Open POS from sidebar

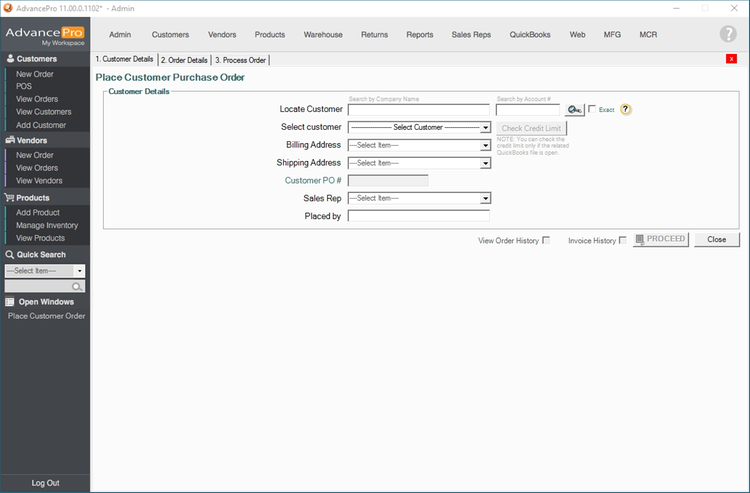click(24, 86)
